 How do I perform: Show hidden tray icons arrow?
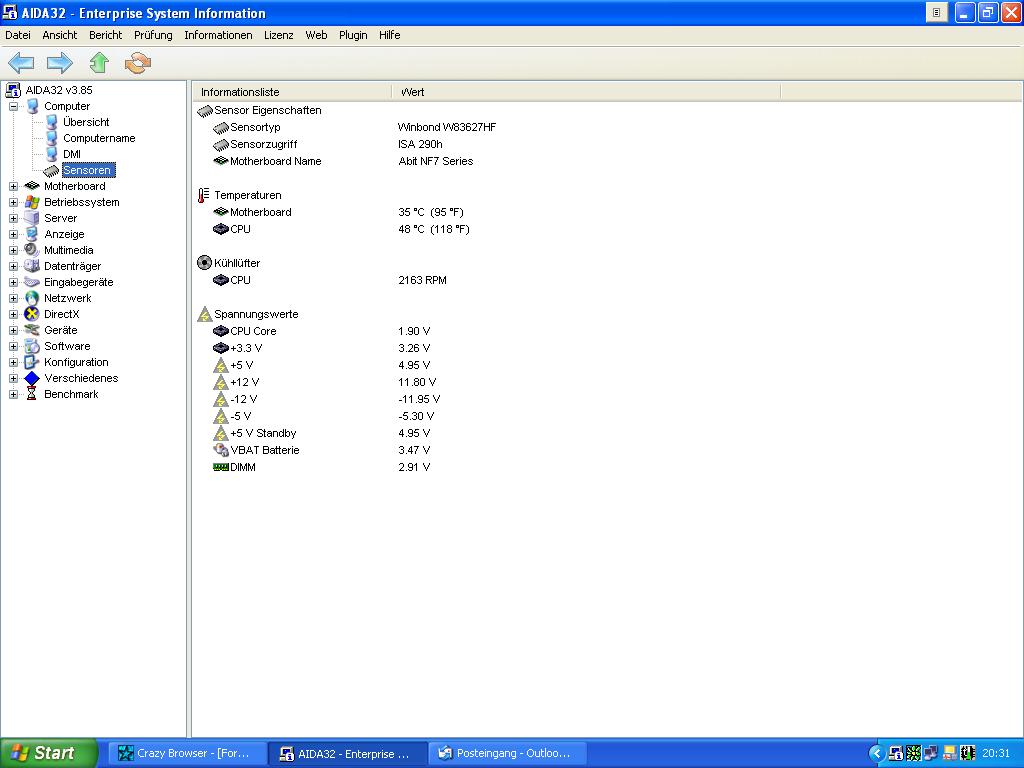tap(876, 754)
